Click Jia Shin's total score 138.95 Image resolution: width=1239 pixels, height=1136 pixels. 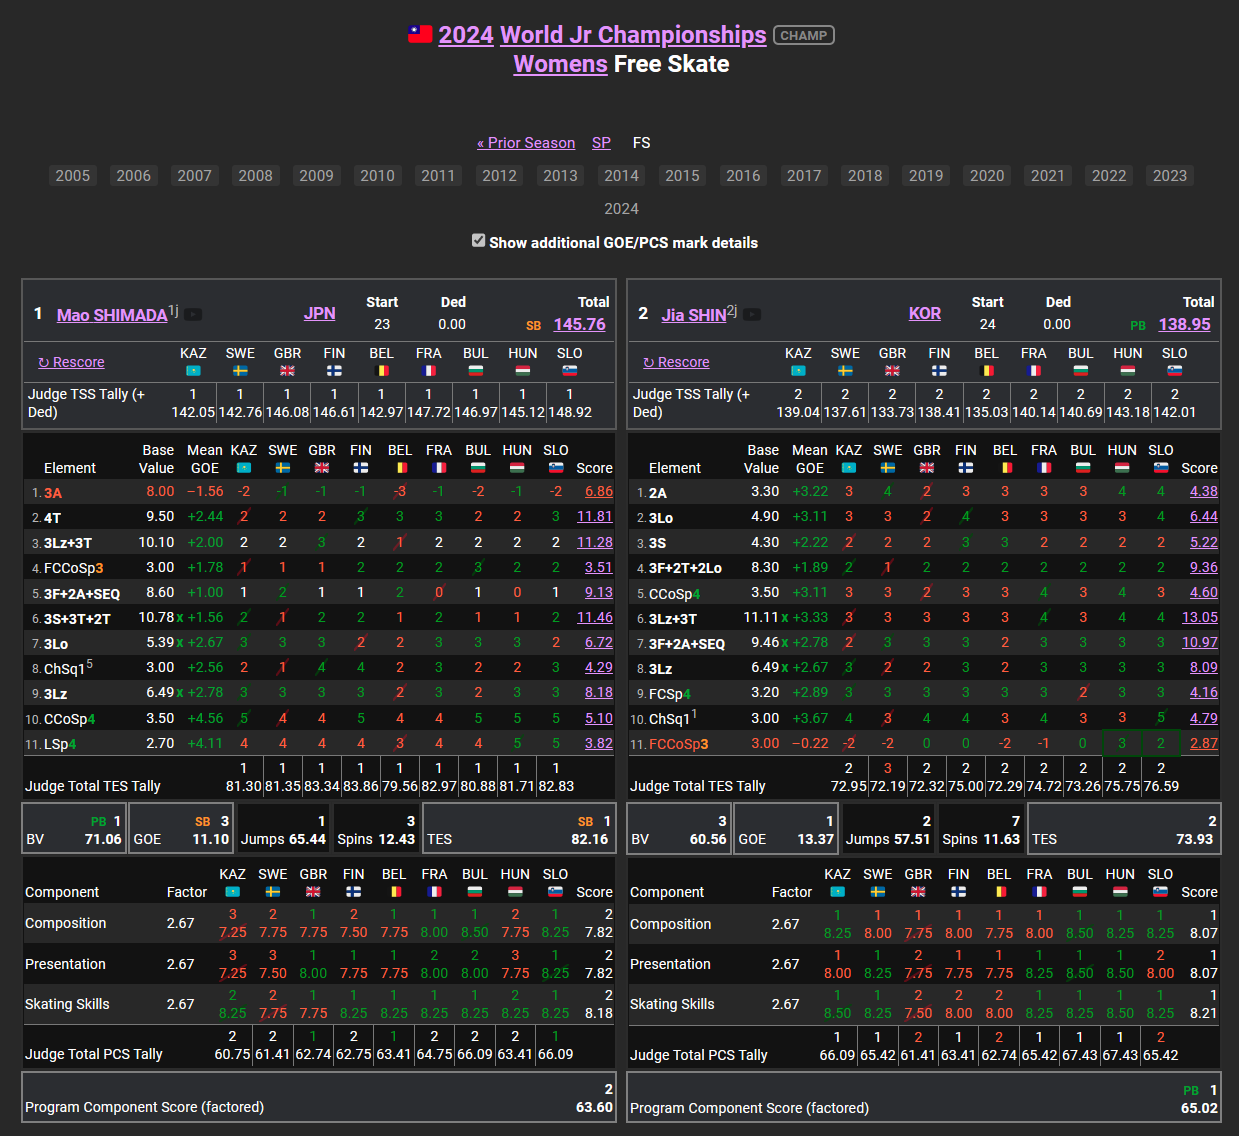pyautogui.click(x=1184, y=324)
